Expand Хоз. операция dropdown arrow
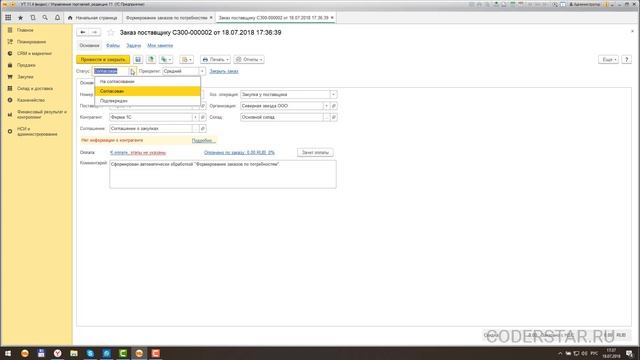 333,95
